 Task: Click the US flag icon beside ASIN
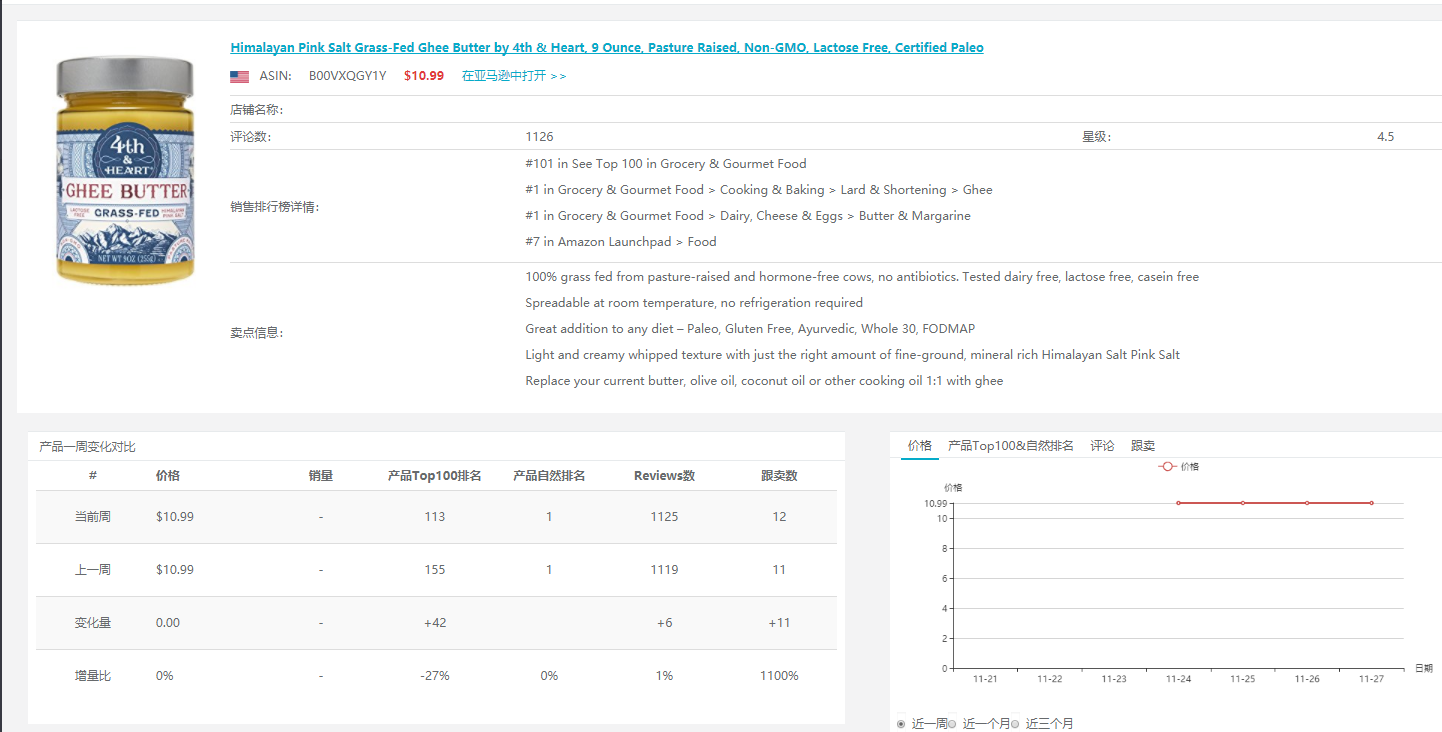point(239,76)
